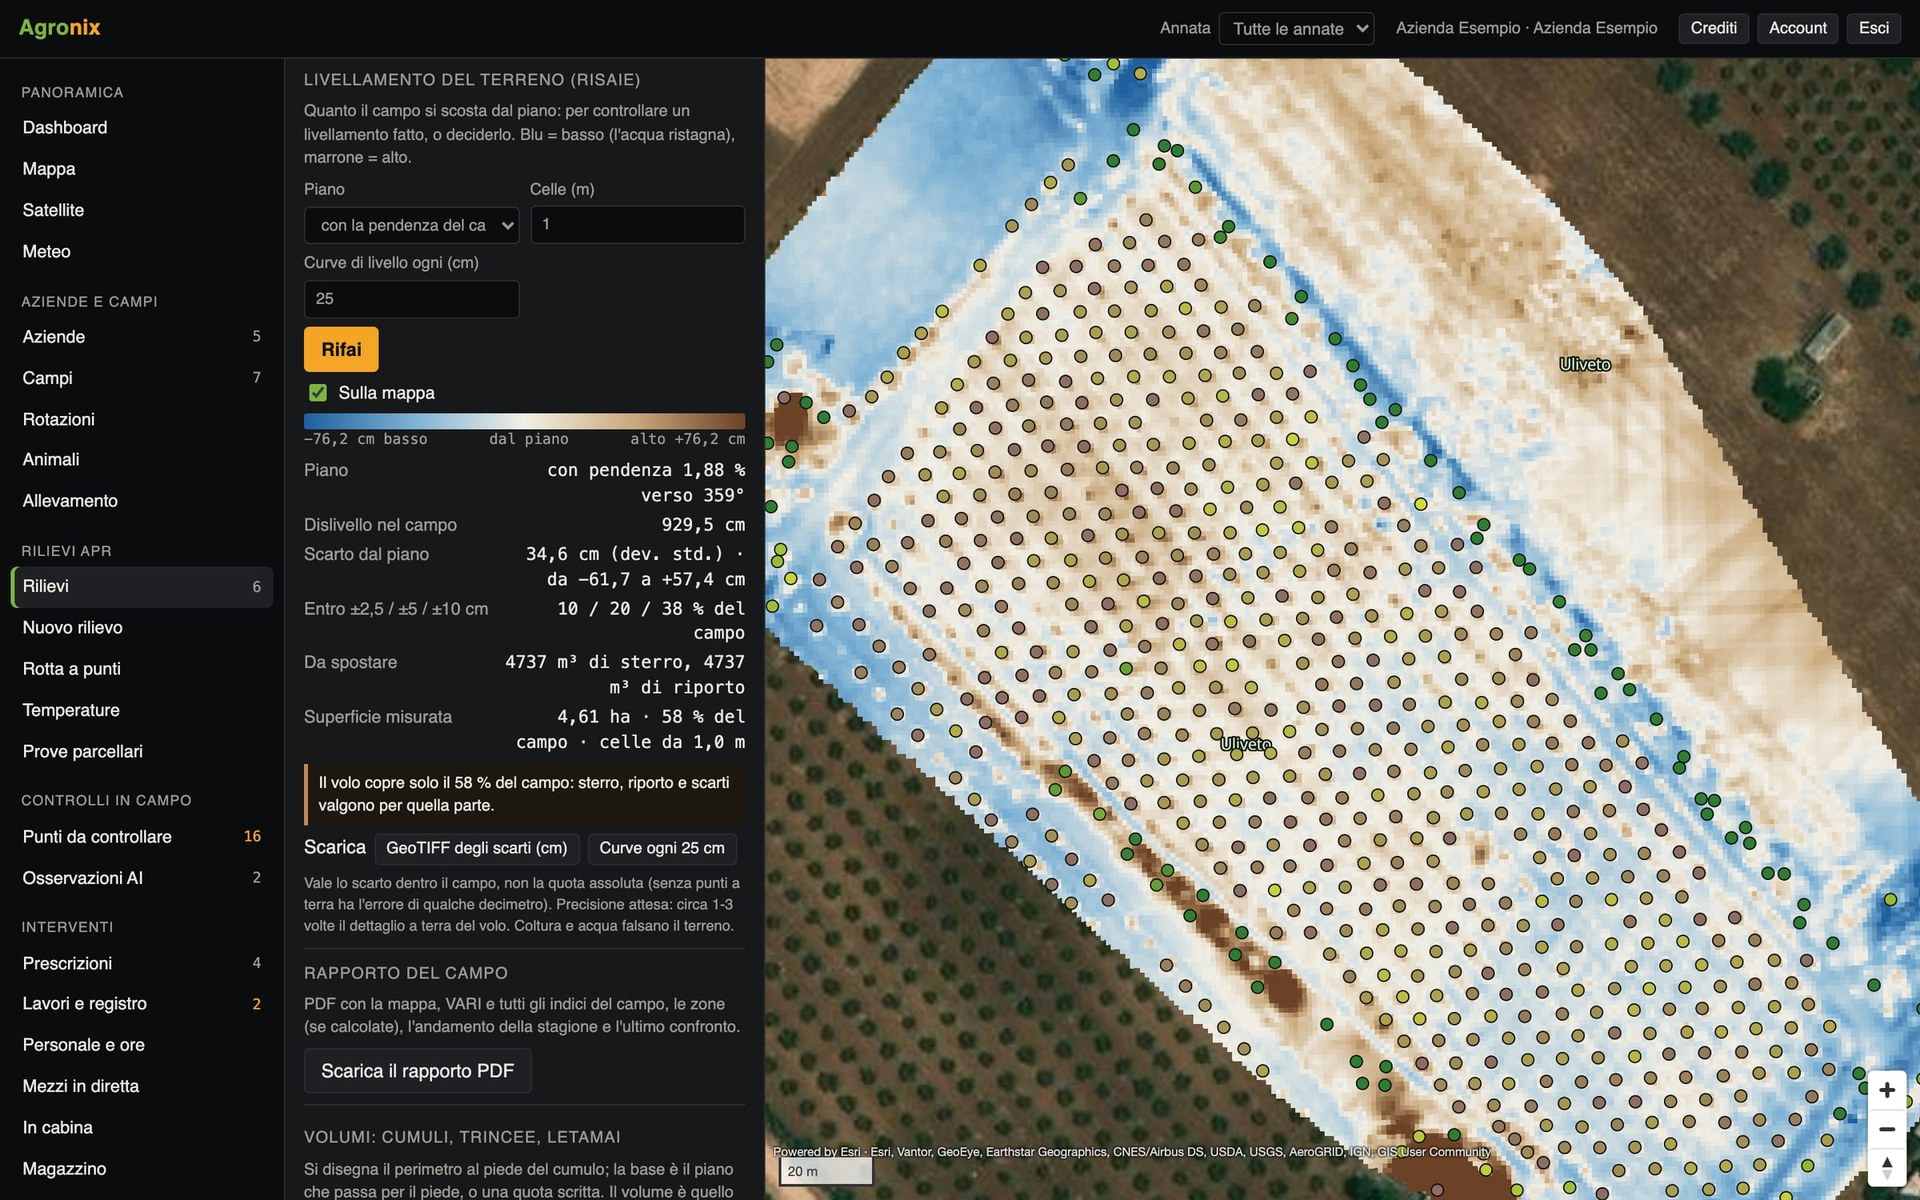Viewport: 1920px width, 1200px height.
Task: Select Rilievi in the sidebar
Action: [x=141, y=586]
